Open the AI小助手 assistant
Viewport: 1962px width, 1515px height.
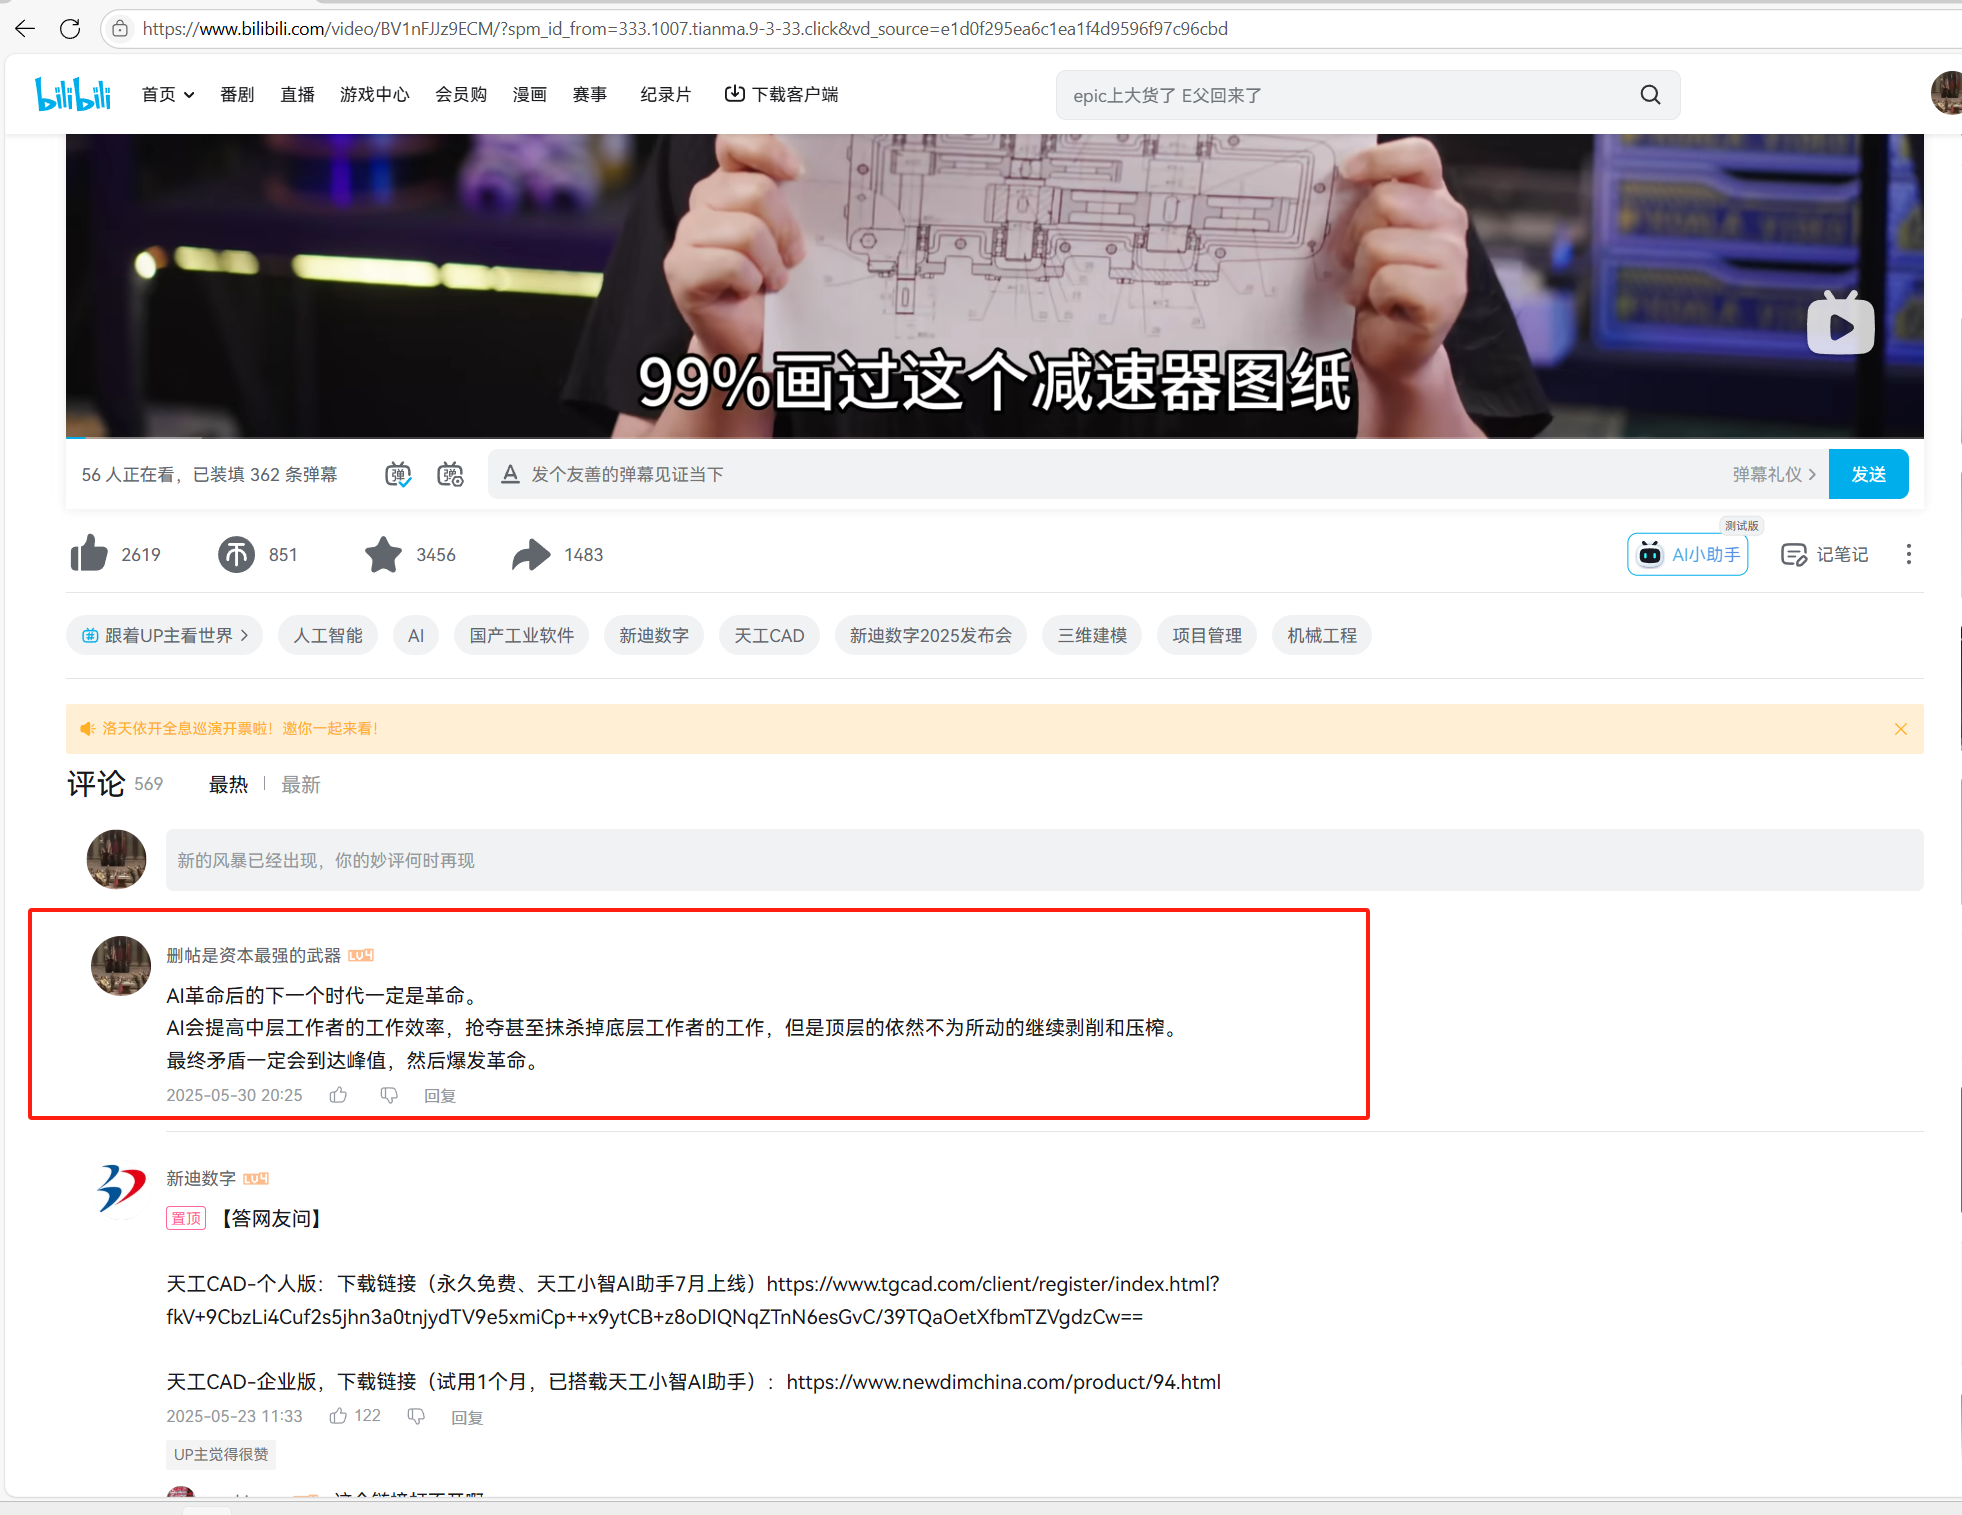tap(1688, 554)
